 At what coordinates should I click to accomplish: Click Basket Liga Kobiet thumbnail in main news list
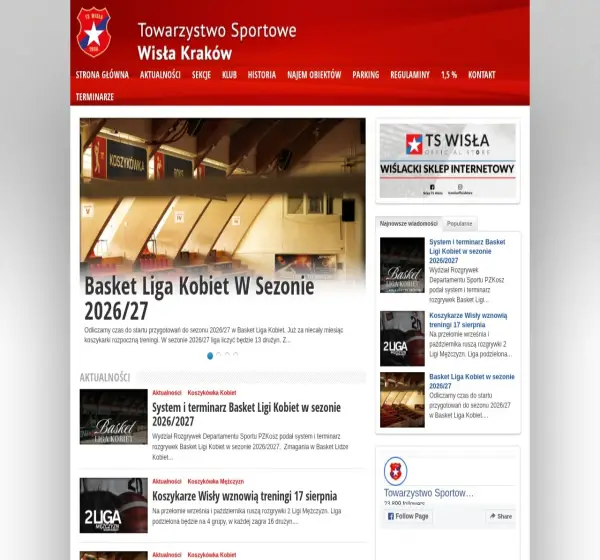pyautogui.click(x=114, y=417)
